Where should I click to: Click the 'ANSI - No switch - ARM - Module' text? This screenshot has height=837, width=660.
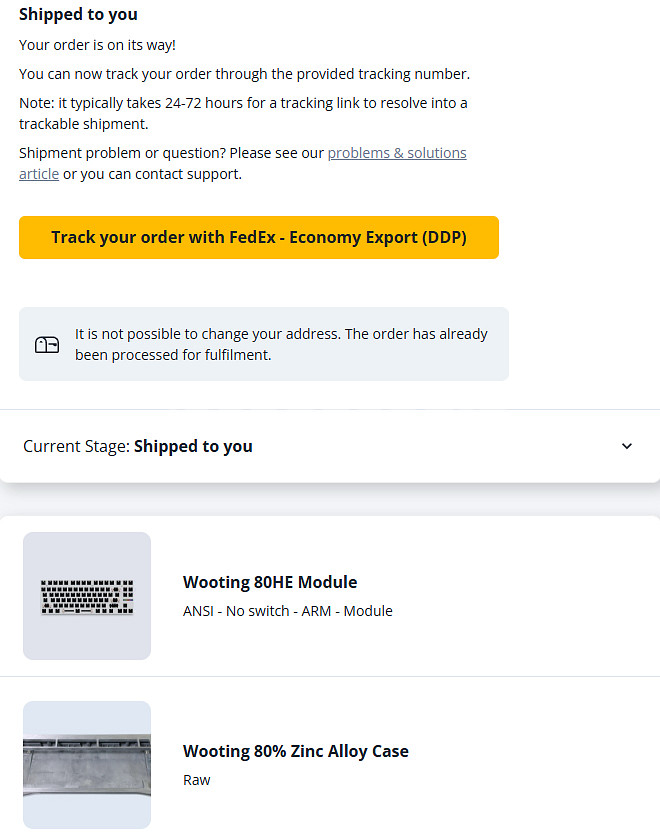(x=287, y=611)
